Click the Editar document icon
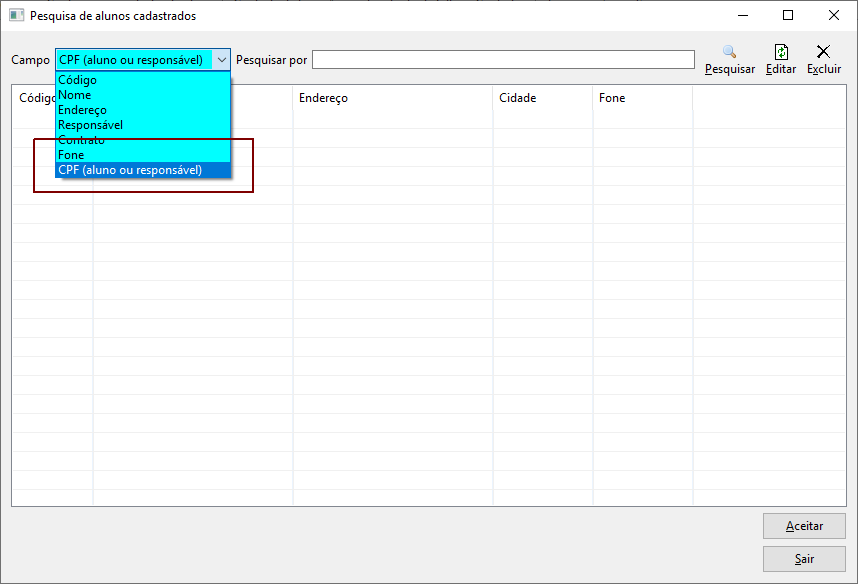The height and width of the screenshot is (584, 858). click(781, 52)
